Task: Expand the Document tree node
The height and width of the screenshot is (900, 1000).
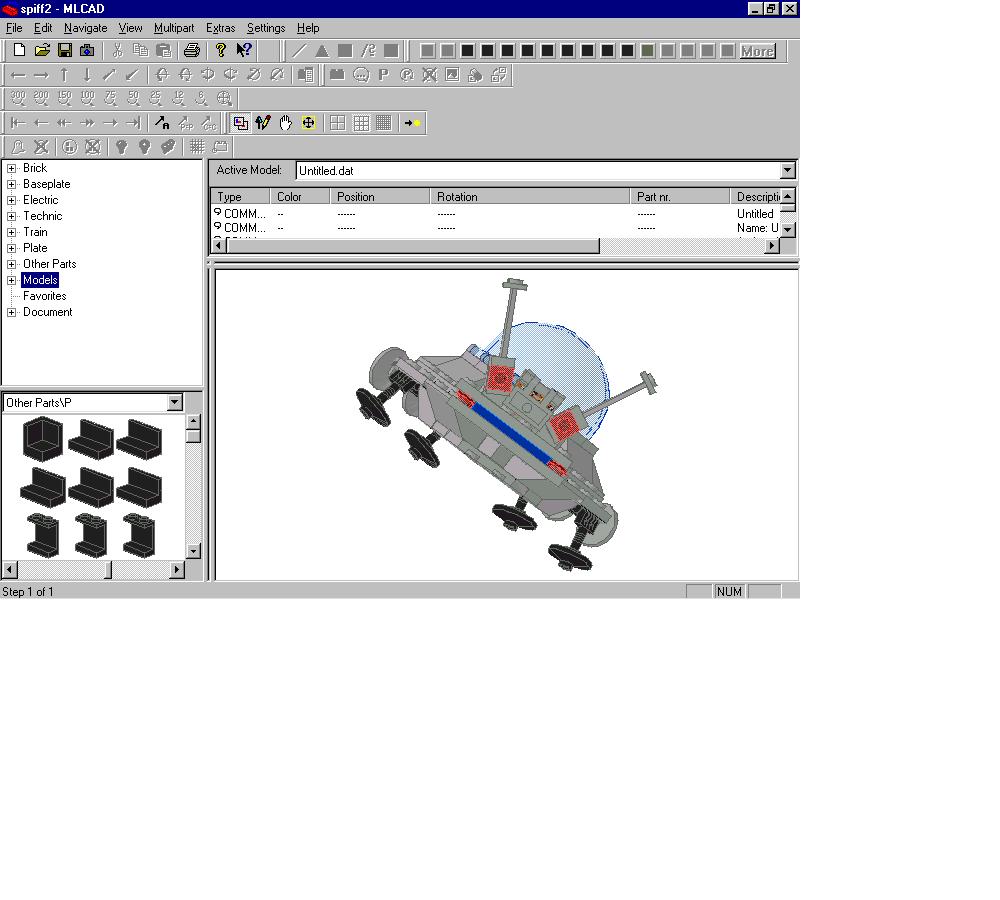Action: coord(11,313)
